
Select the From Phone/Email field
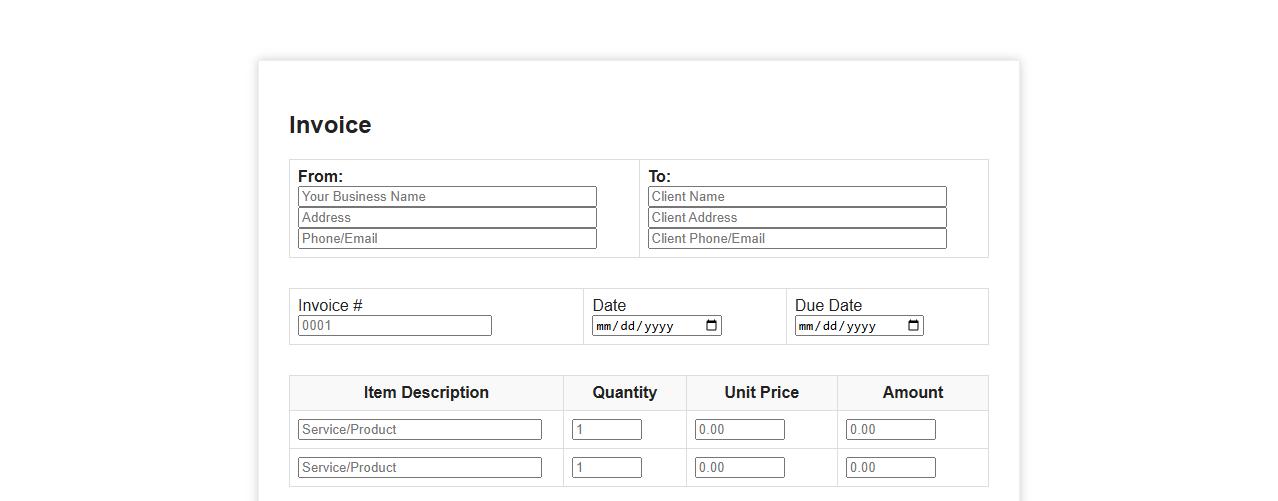pos(447,238)
